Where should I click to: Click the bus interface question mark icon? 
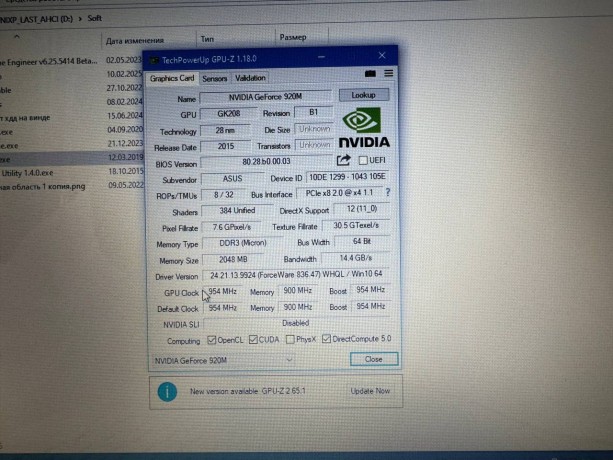[387, 192]
